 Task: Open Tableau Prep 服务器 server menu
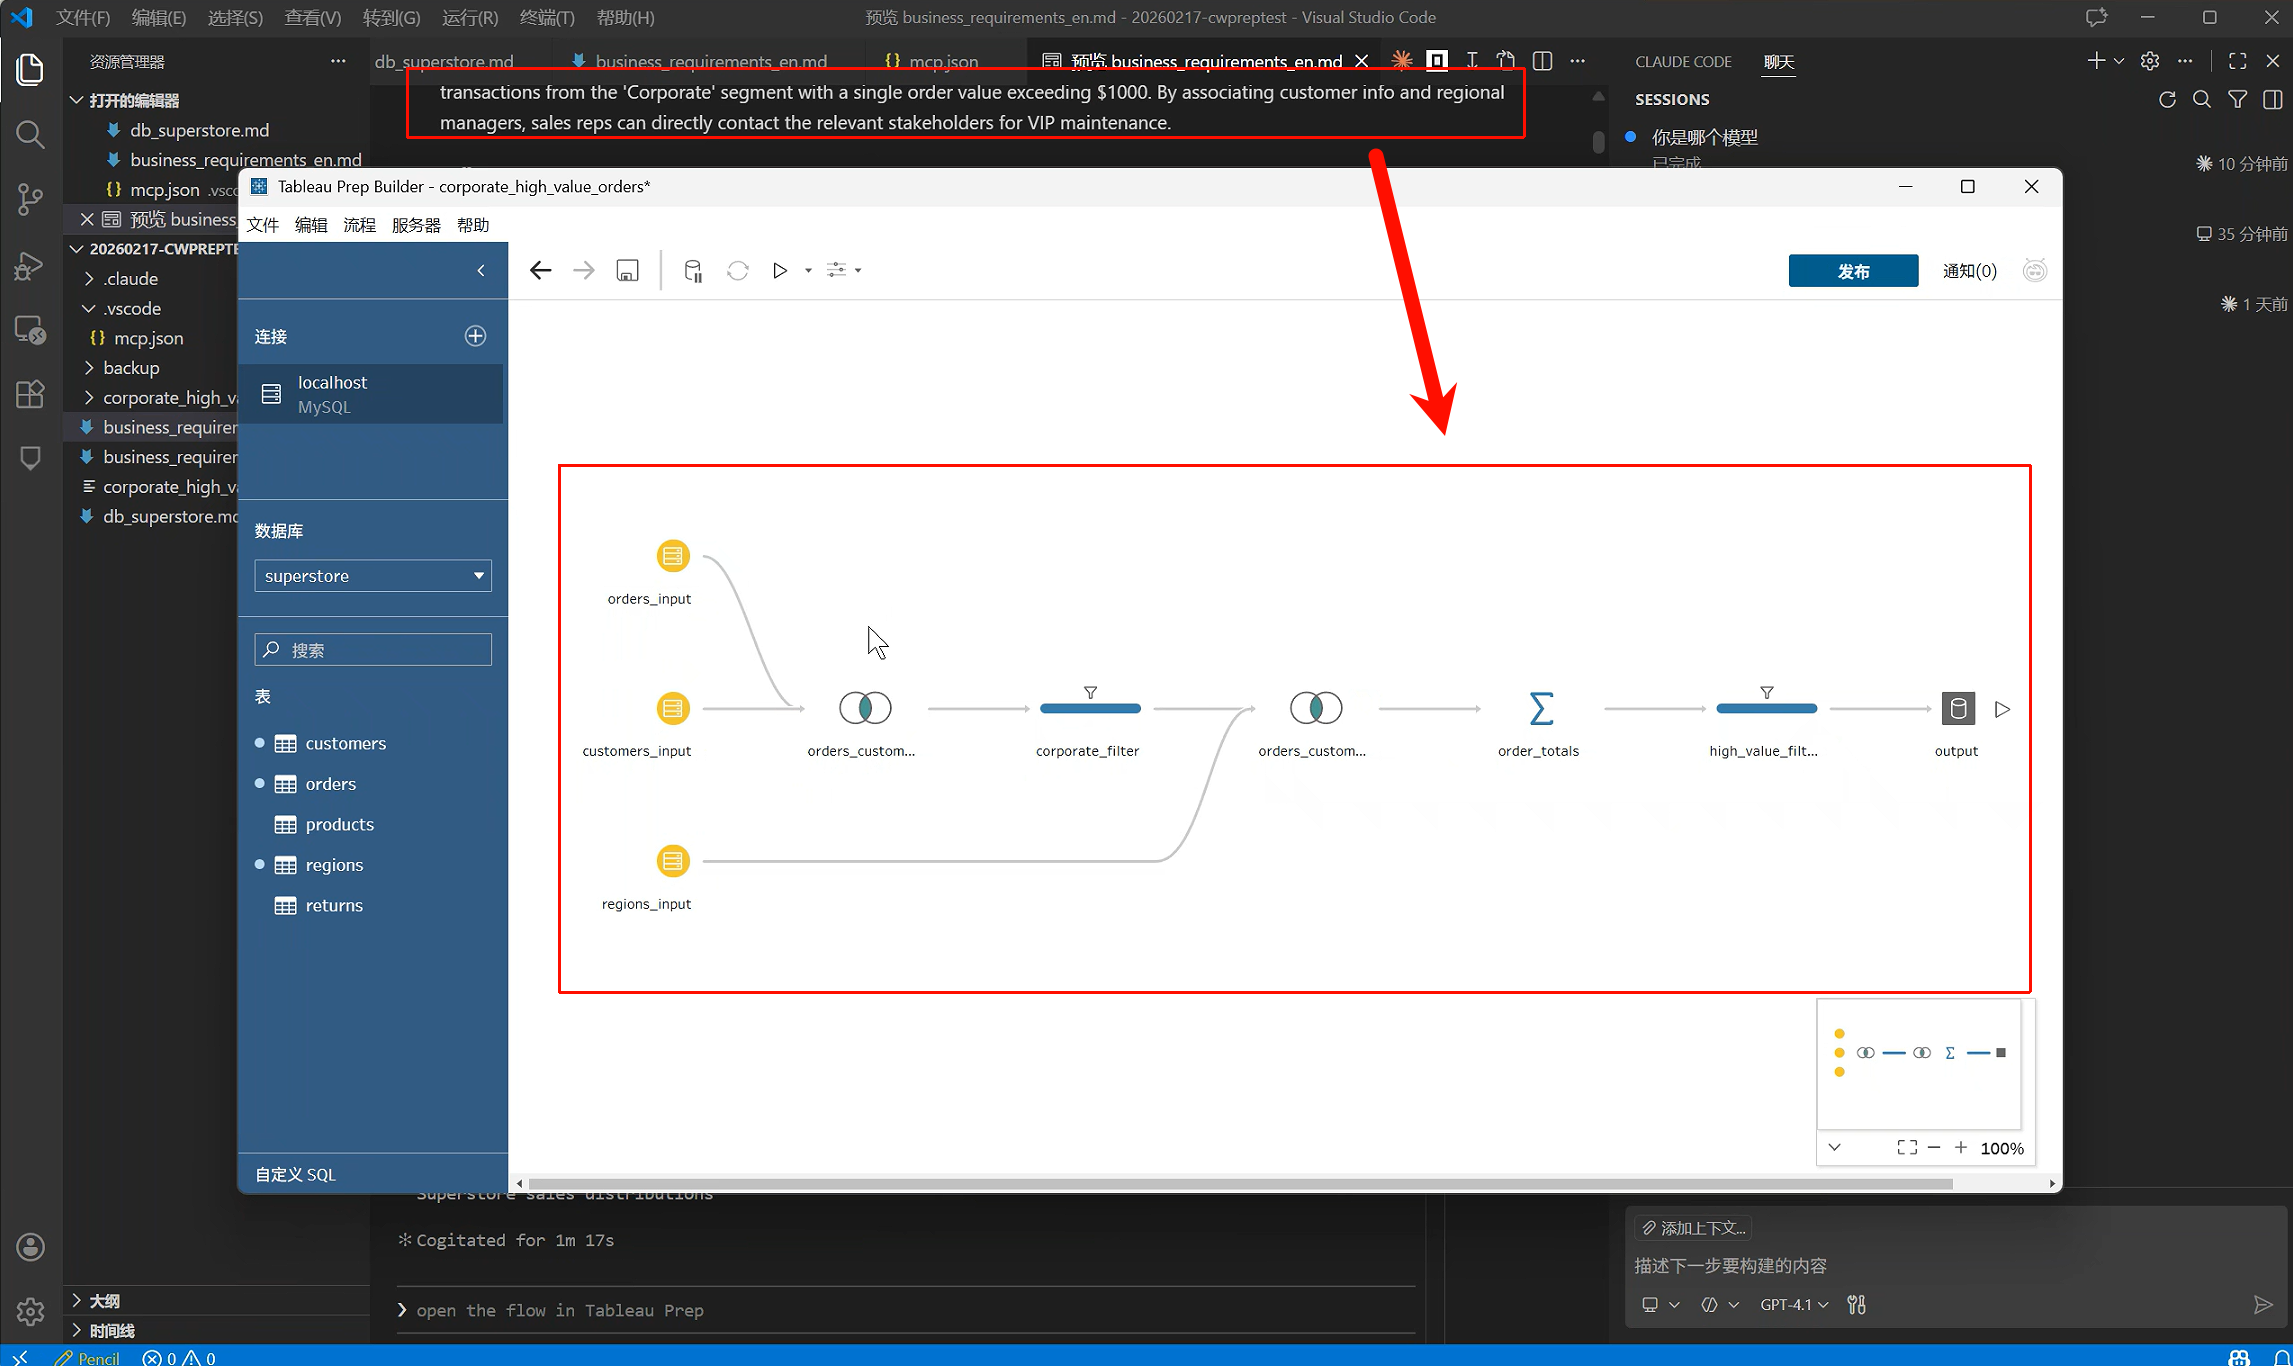[x=416, y=225]
